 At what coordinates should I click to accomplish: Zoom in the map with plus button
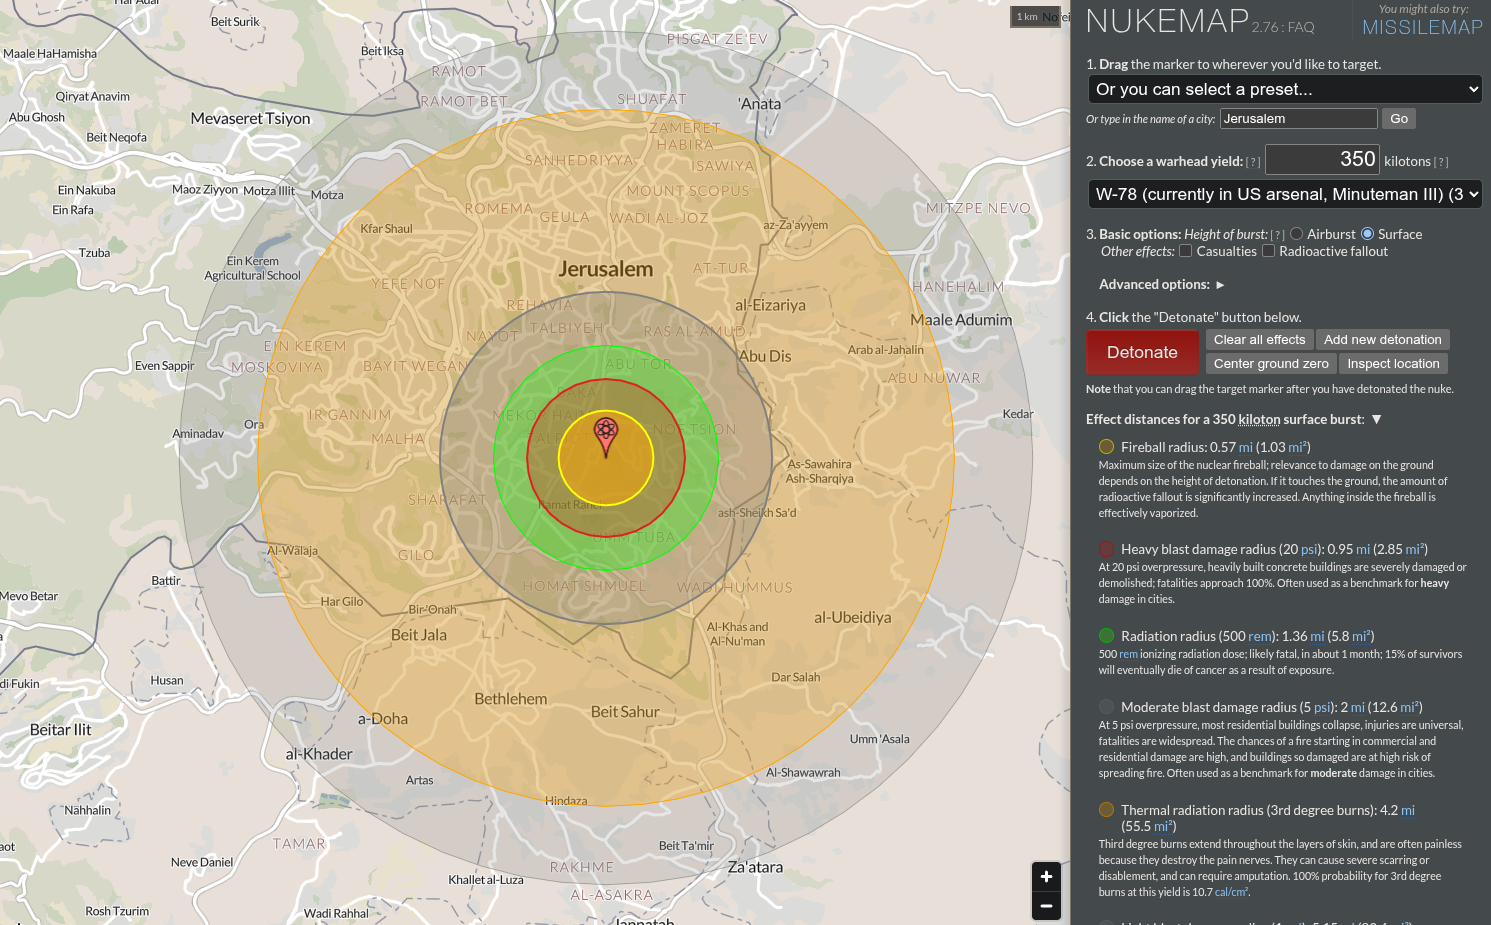click(1046, 877)
